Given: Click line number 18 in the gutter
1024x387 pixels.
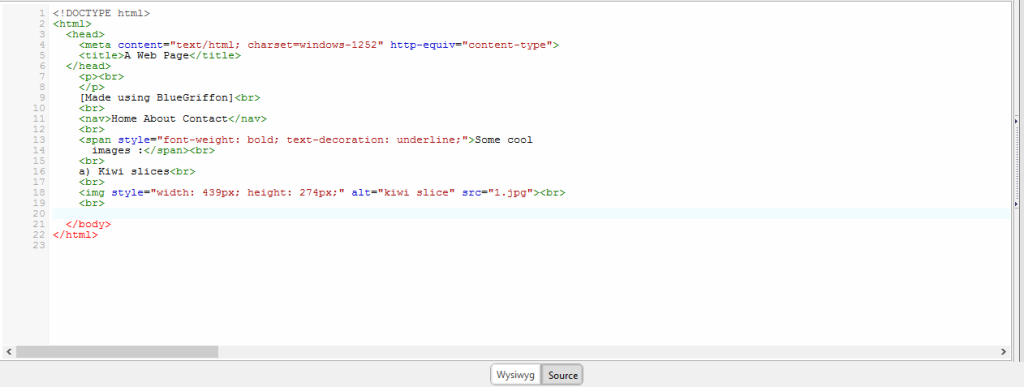Looking at the screenshot, I should point(39,193).
